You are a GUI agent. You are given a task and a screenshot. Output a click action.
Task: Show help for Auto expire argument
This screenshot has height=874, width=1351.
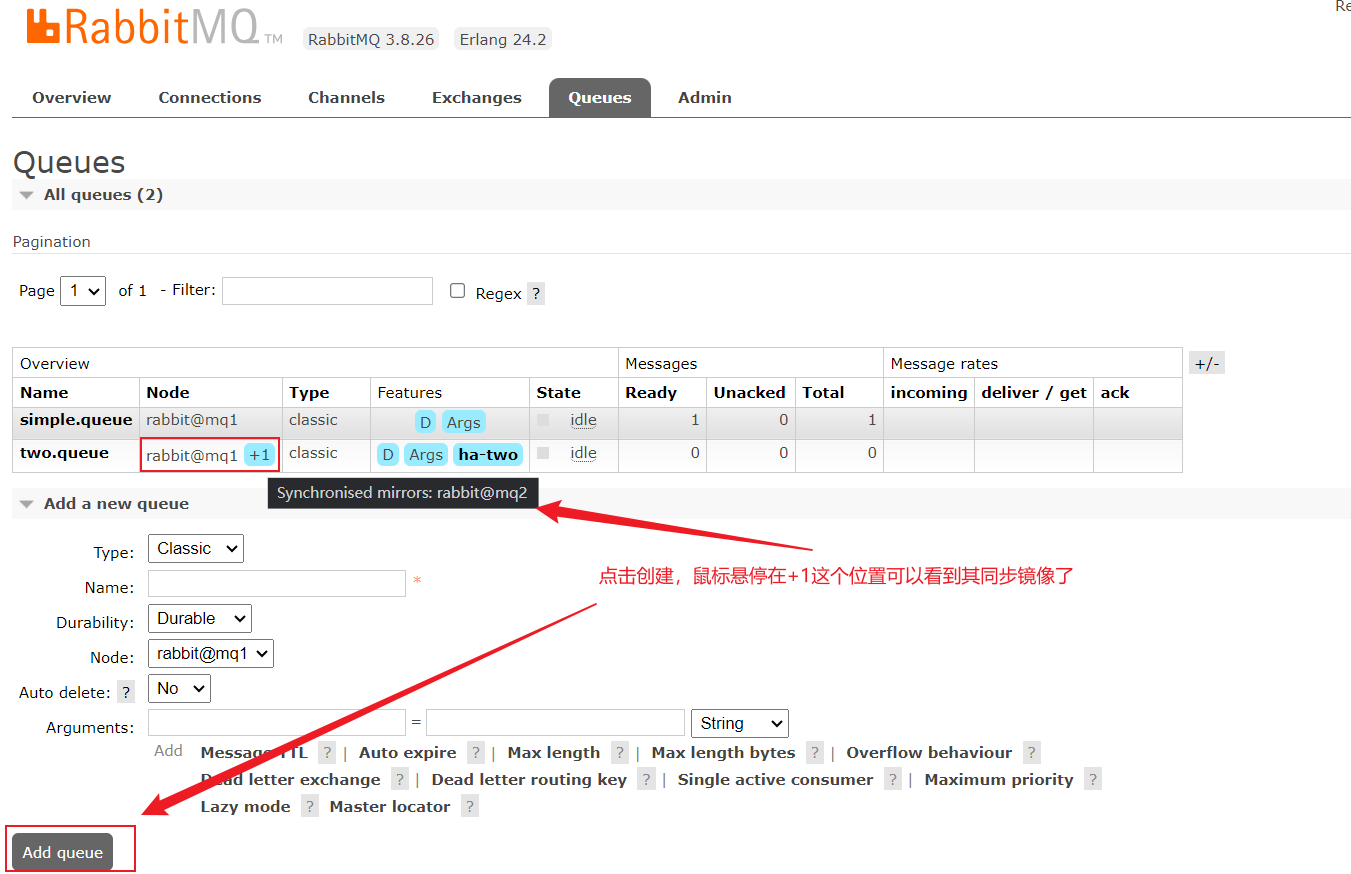(x=476, y=753)
